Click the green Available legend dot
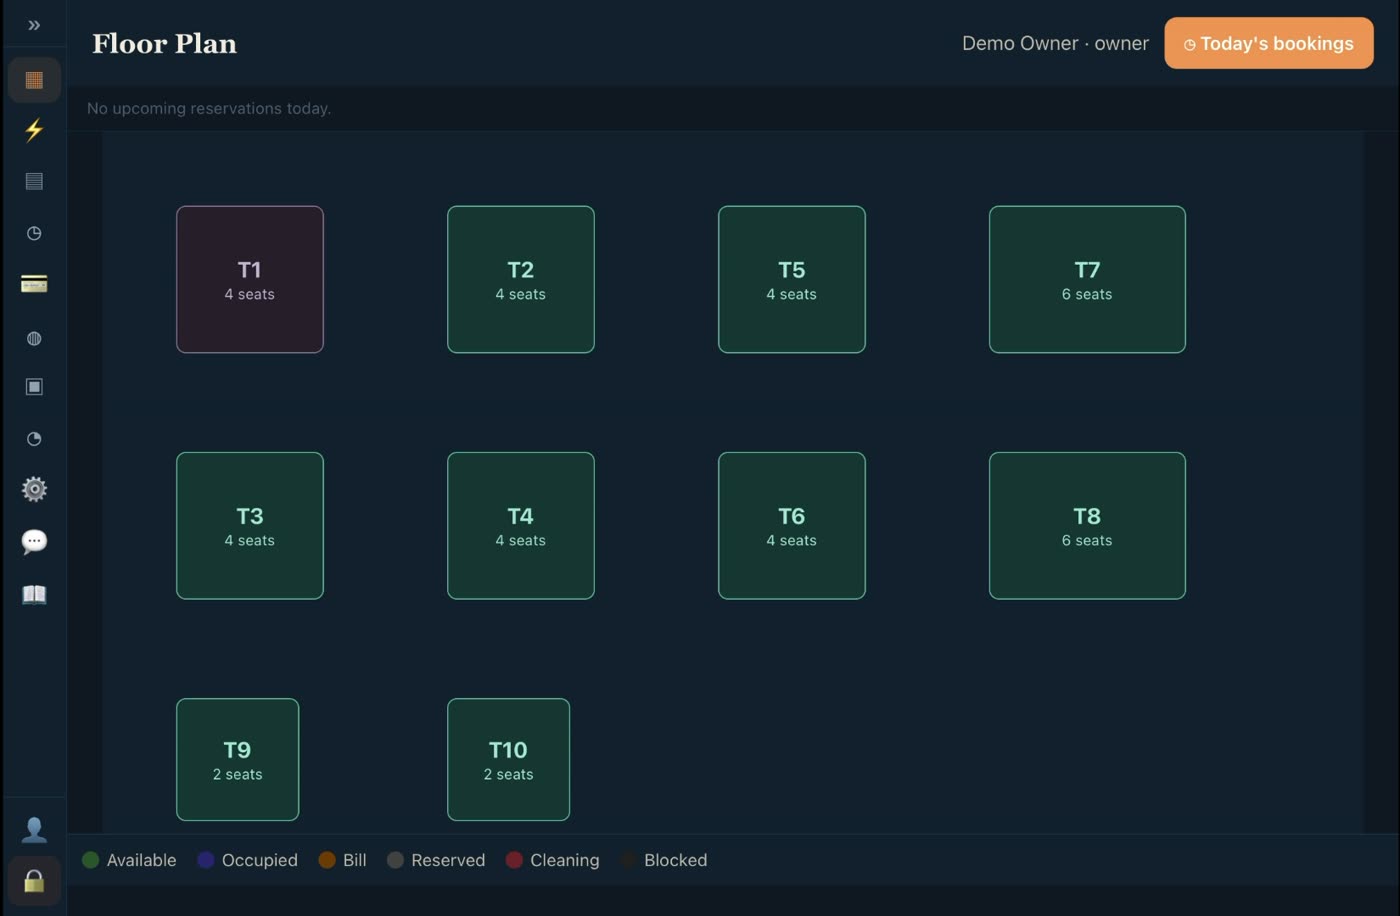Image resolution: width=1400 pixels, height=916 pixels. 90,860
